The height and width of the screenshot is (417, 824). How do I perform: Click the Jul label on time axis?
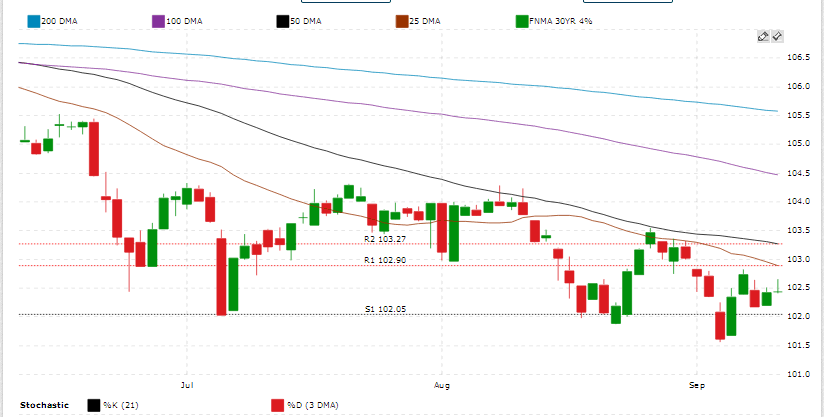[x=187, y=385]
